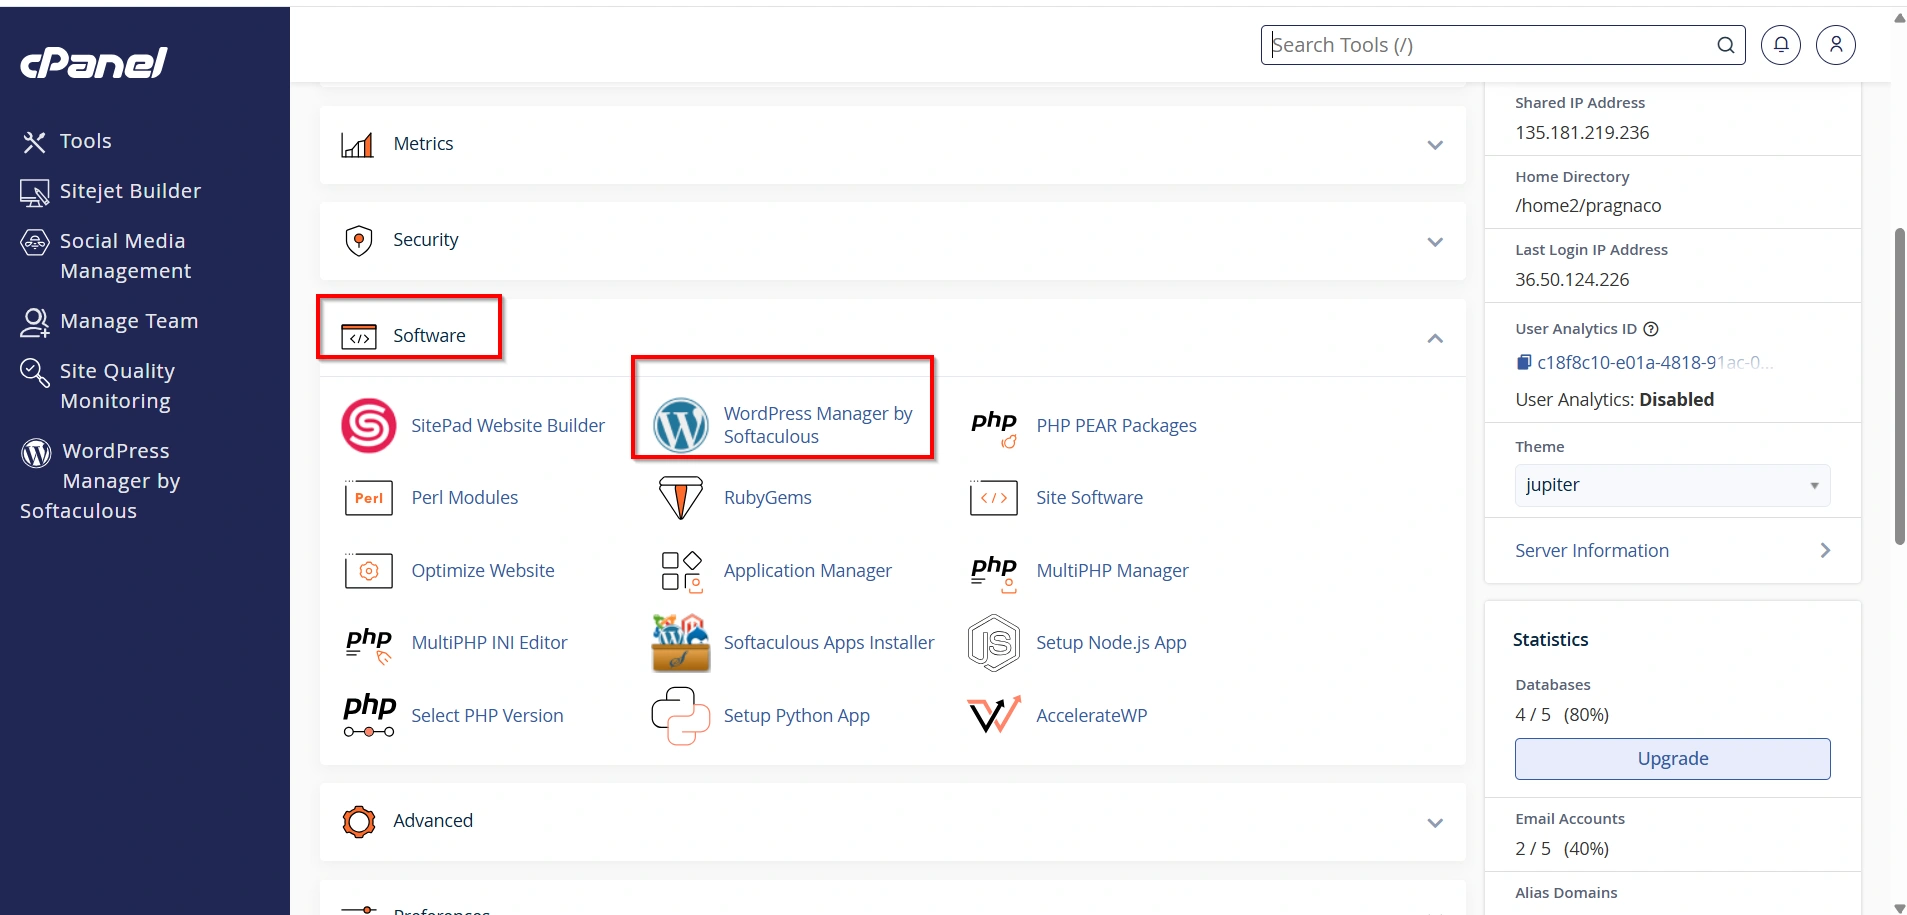The height and width of the screenshot is (915, 1907).
Task: Click the Application Manager icon
Action: tap(682, 571)
